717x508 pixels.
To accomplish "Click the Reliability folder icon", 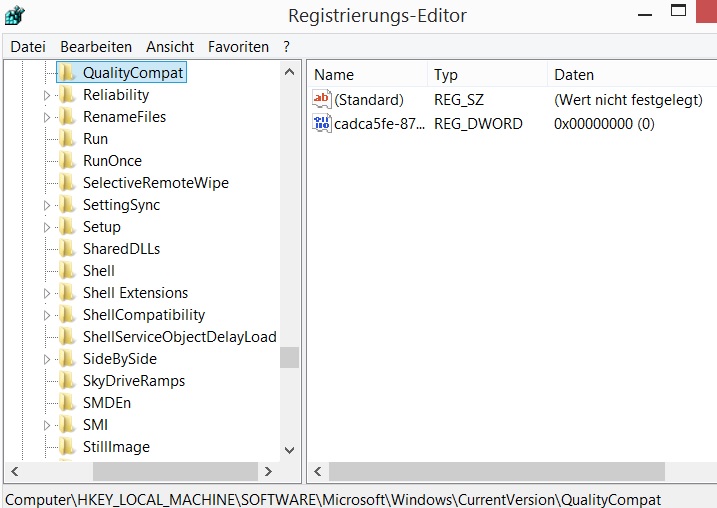I will click(68, 95).
